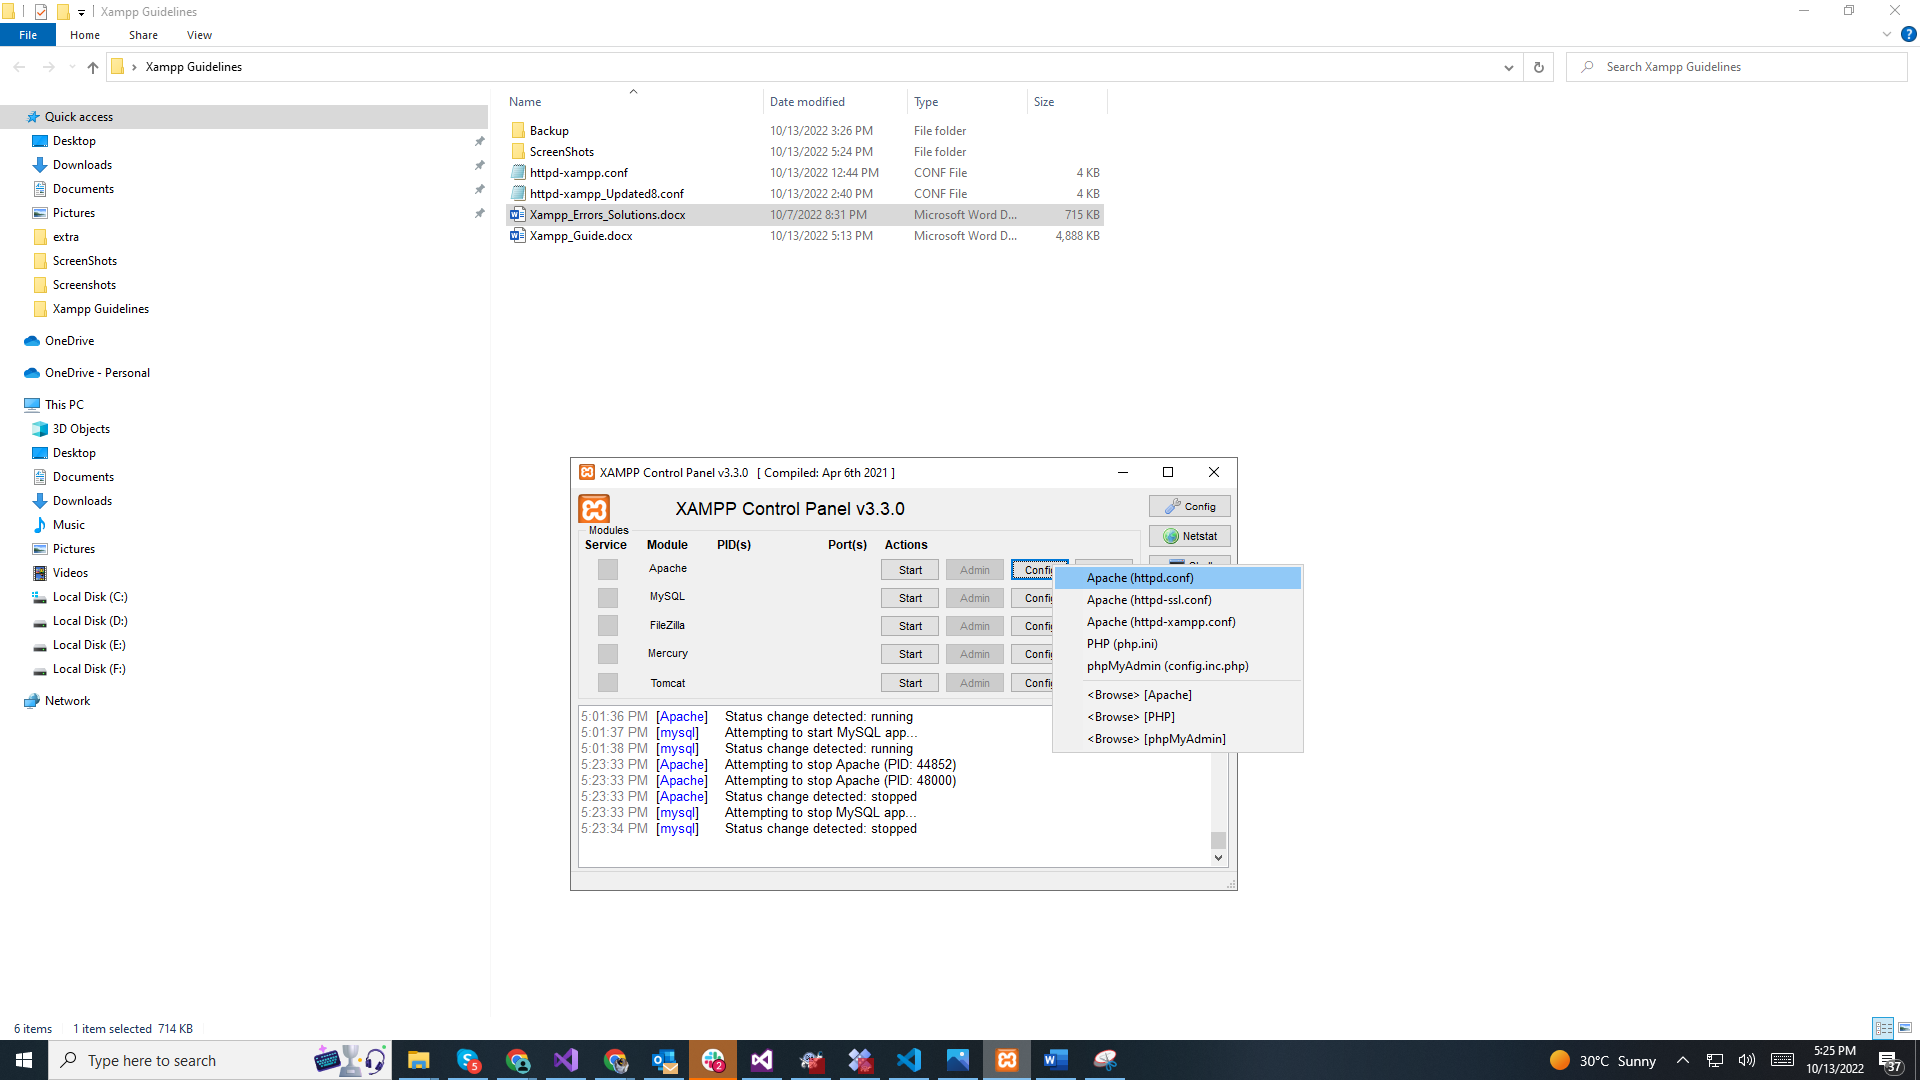Open XAMPP from the taskbar
Image resolution: width=1920 pixels, height=1080 pixels.
pos(1007,1060)
